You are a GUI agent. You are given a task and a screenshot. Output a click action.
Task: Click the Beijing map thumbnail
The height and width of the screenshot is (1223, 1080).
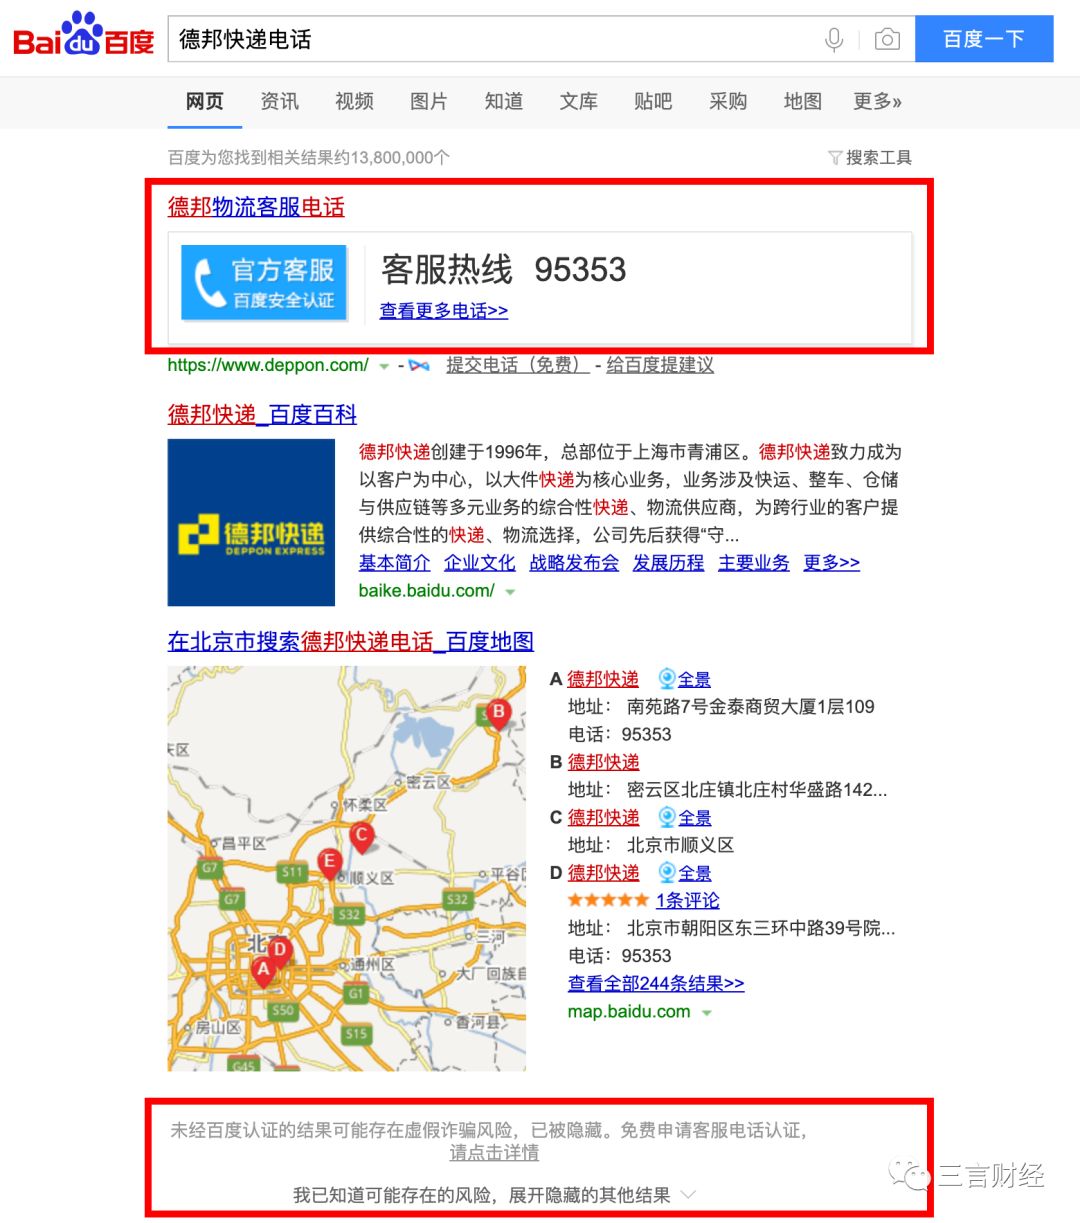coord(346,868)
